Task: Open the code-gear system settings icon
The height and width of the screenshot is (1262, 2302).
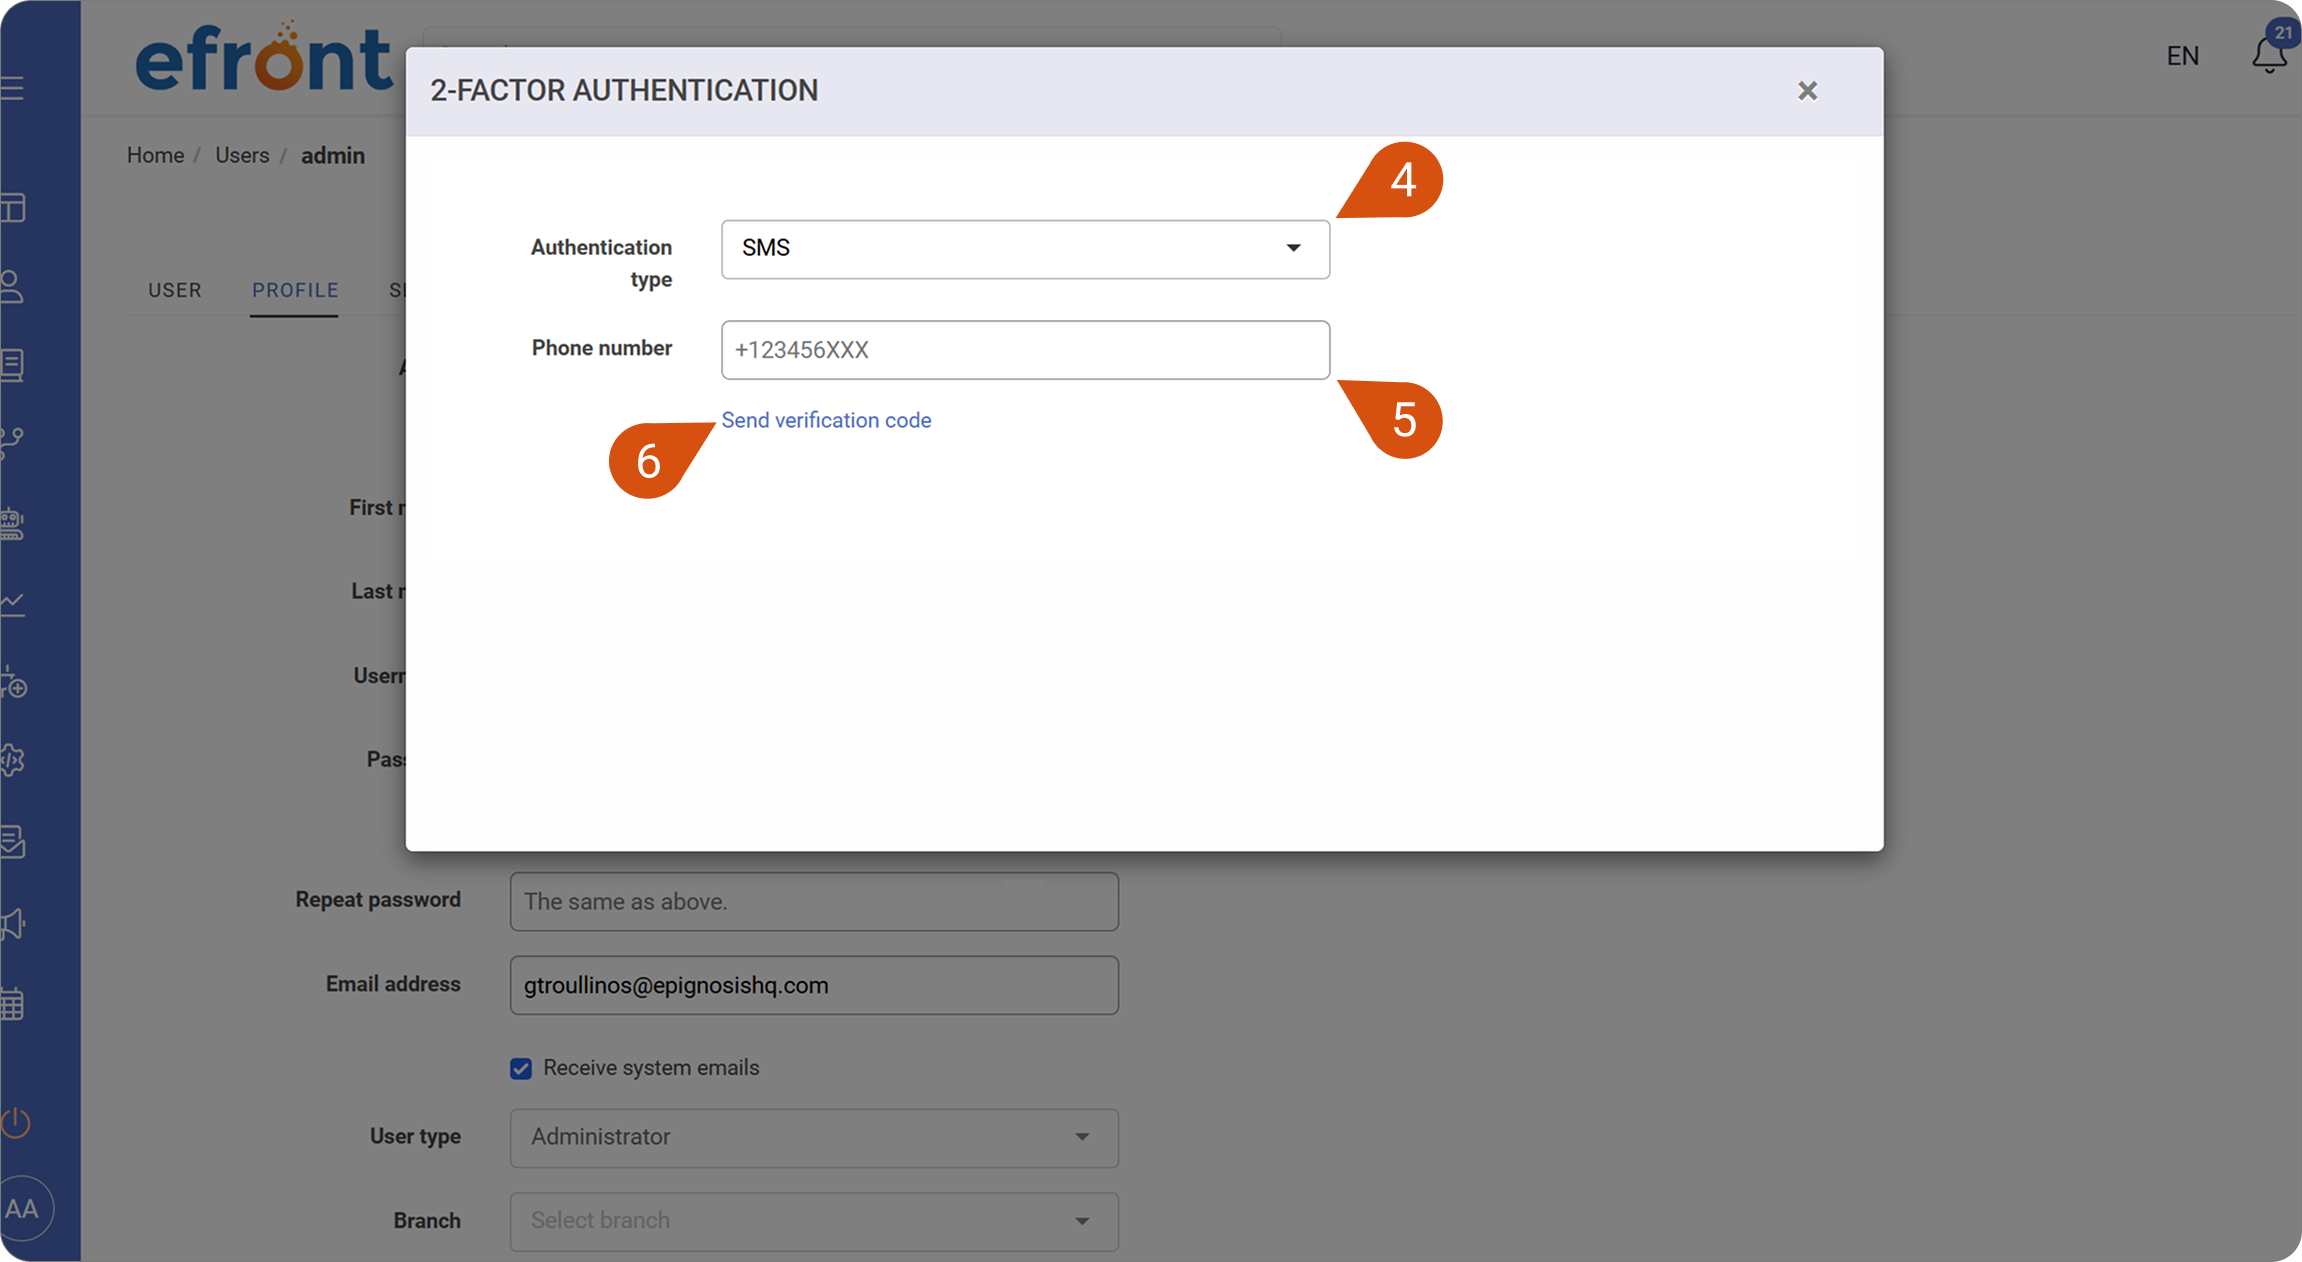Action: click(12, 760)
